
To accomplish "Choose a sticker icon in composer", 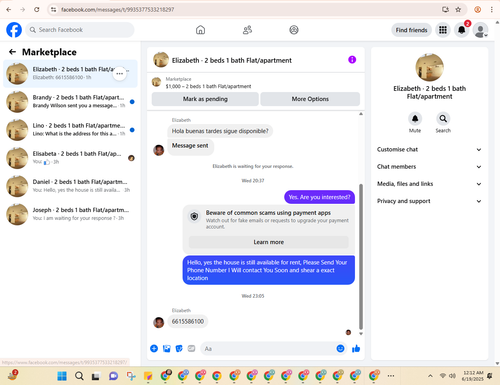I will [179, 349].
